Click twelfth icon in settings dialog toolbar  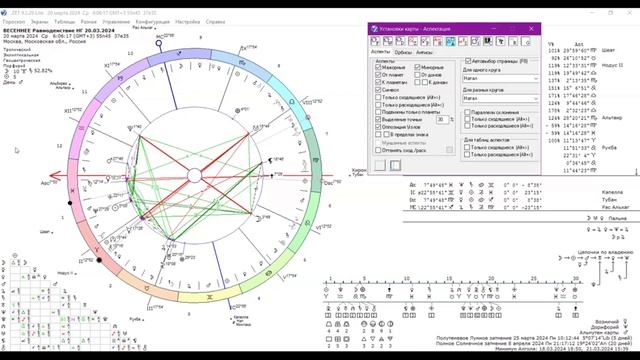tap(513, 41)
